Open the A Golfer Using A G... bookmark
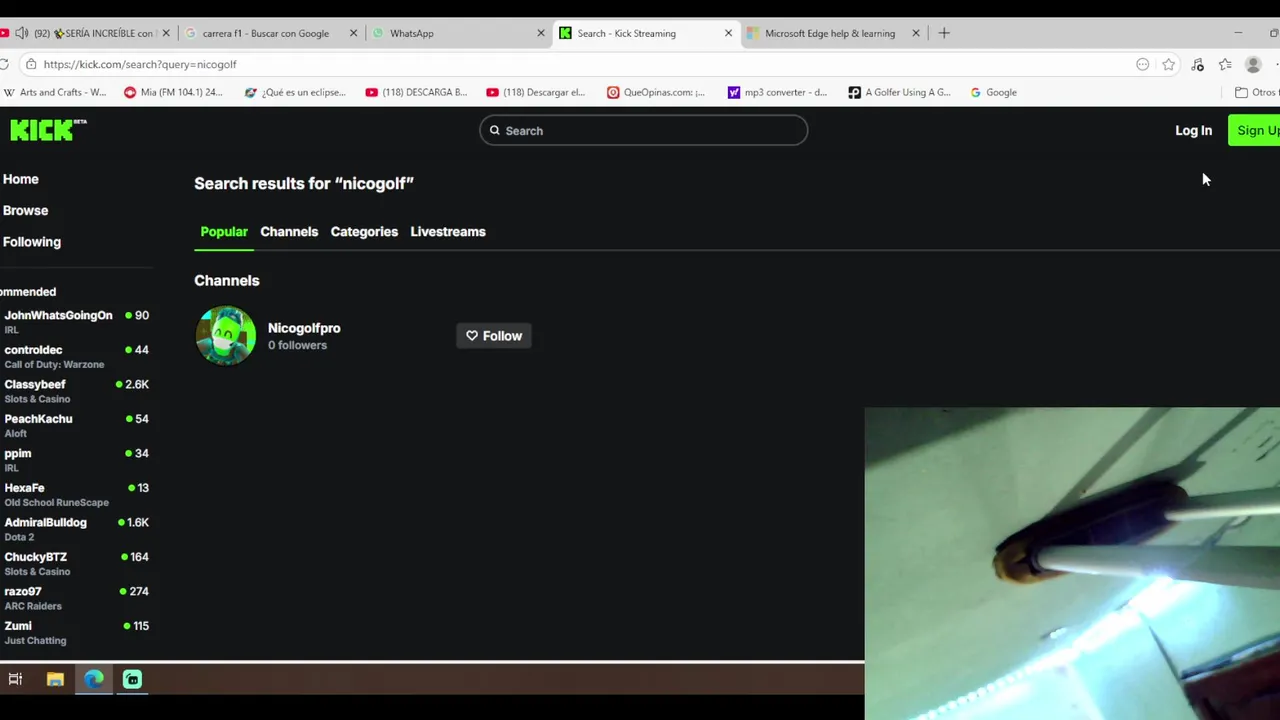Viewport: 1280px width, 720px height. (x=899, y=92)
